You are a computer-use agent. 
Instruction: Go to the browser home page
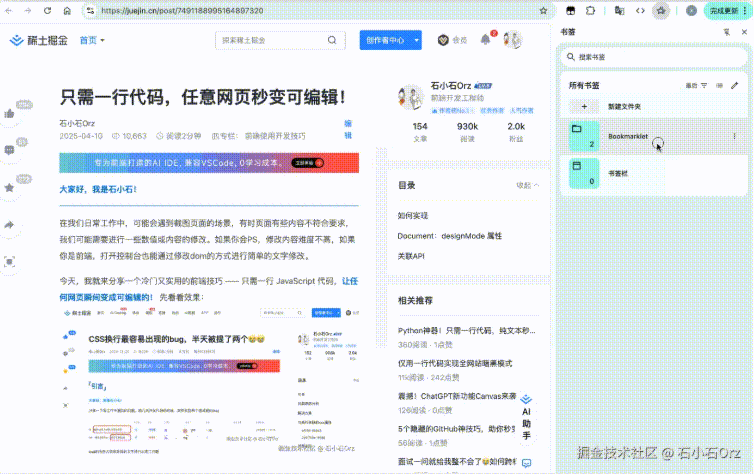[67, 11]
